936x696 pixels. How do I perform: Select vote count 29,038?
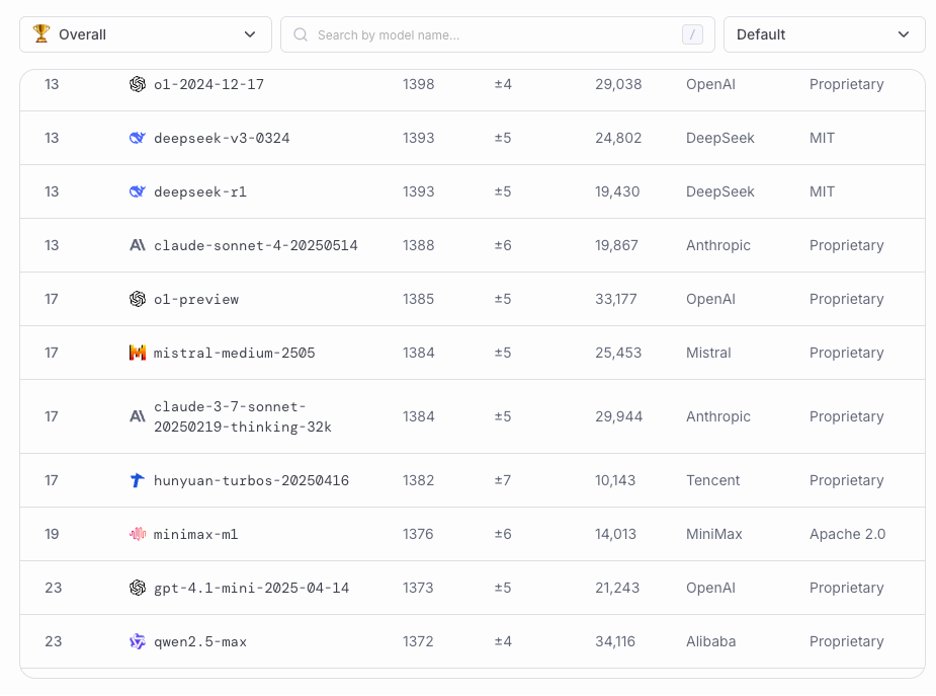pyautogui.click(x=618, y=84)
